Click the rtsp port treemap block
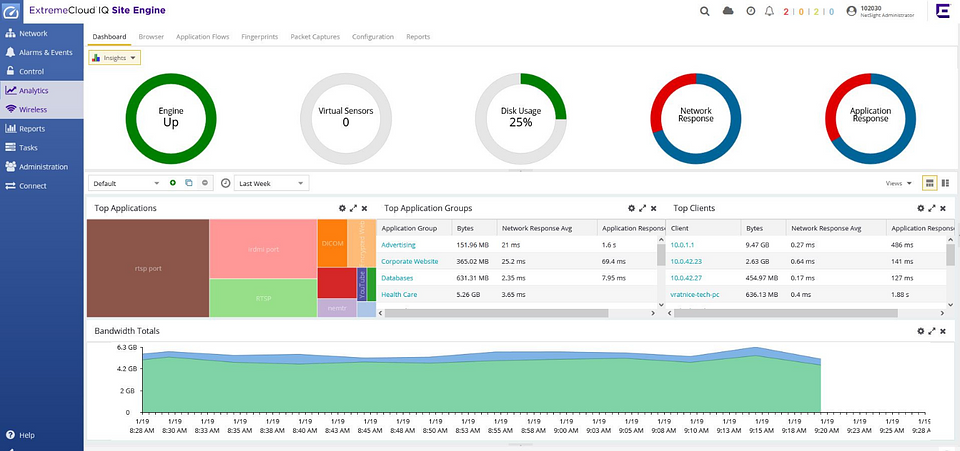This screenshot has height=451, width=960. click(x=148, y=267)
